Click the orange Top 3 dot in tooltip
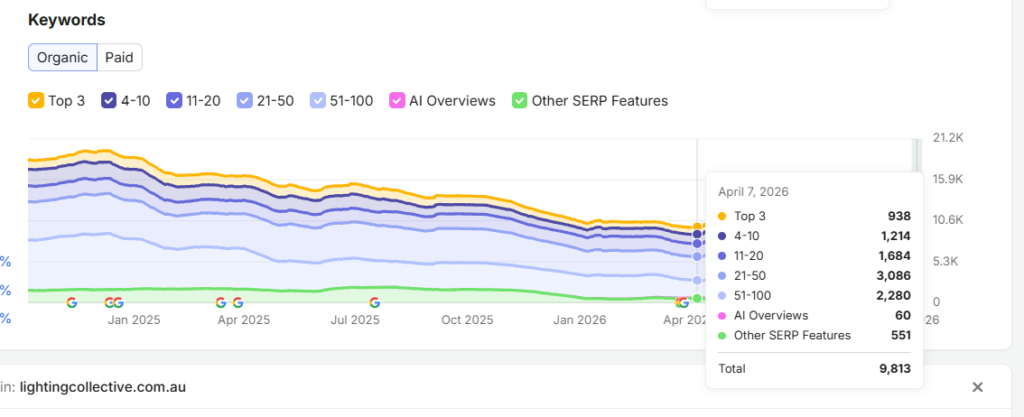Viewport: 1024px width, 417px height. point(722,216)
